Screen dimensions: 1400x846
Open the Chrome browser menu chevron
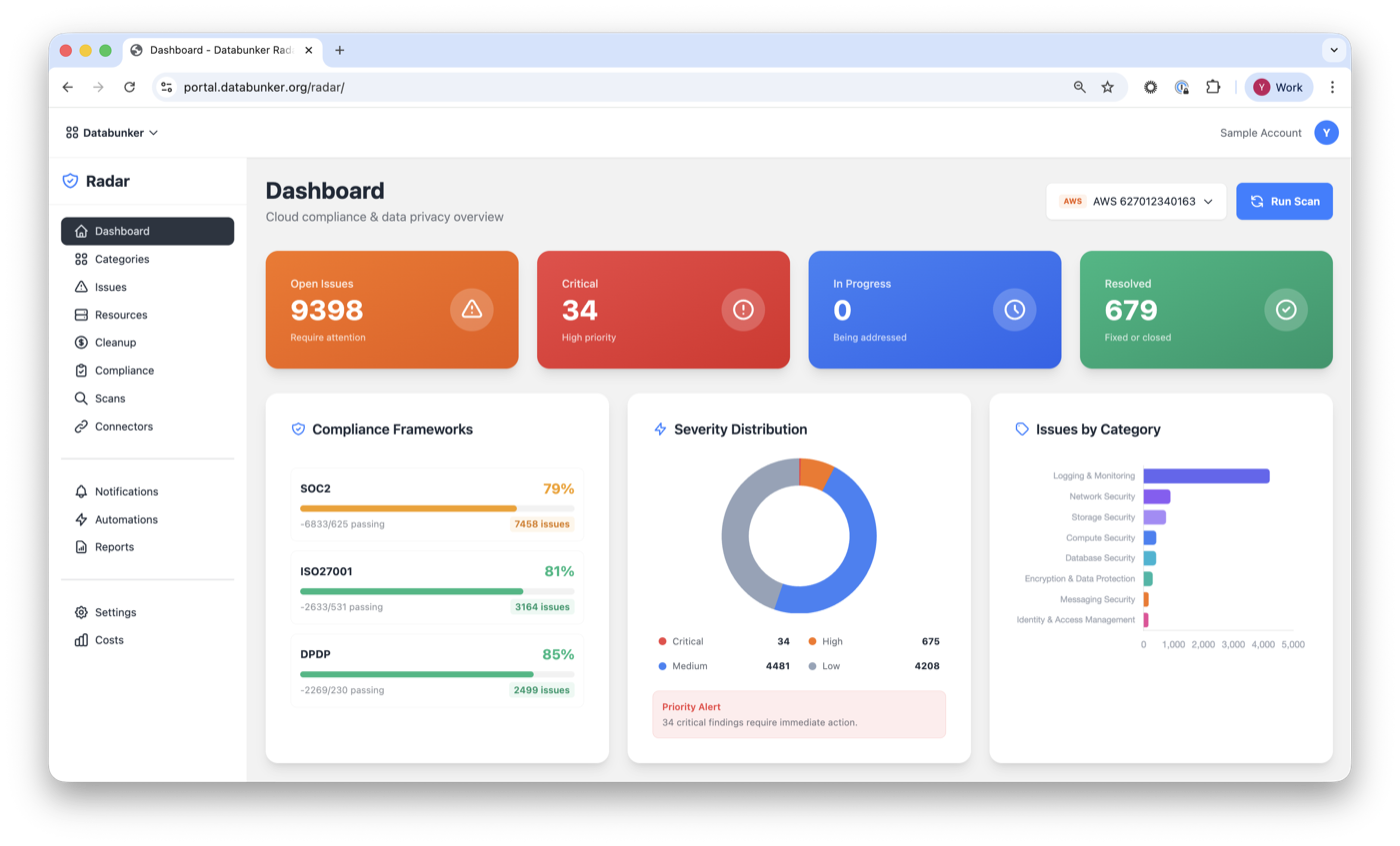click(x=1334, y=50)
